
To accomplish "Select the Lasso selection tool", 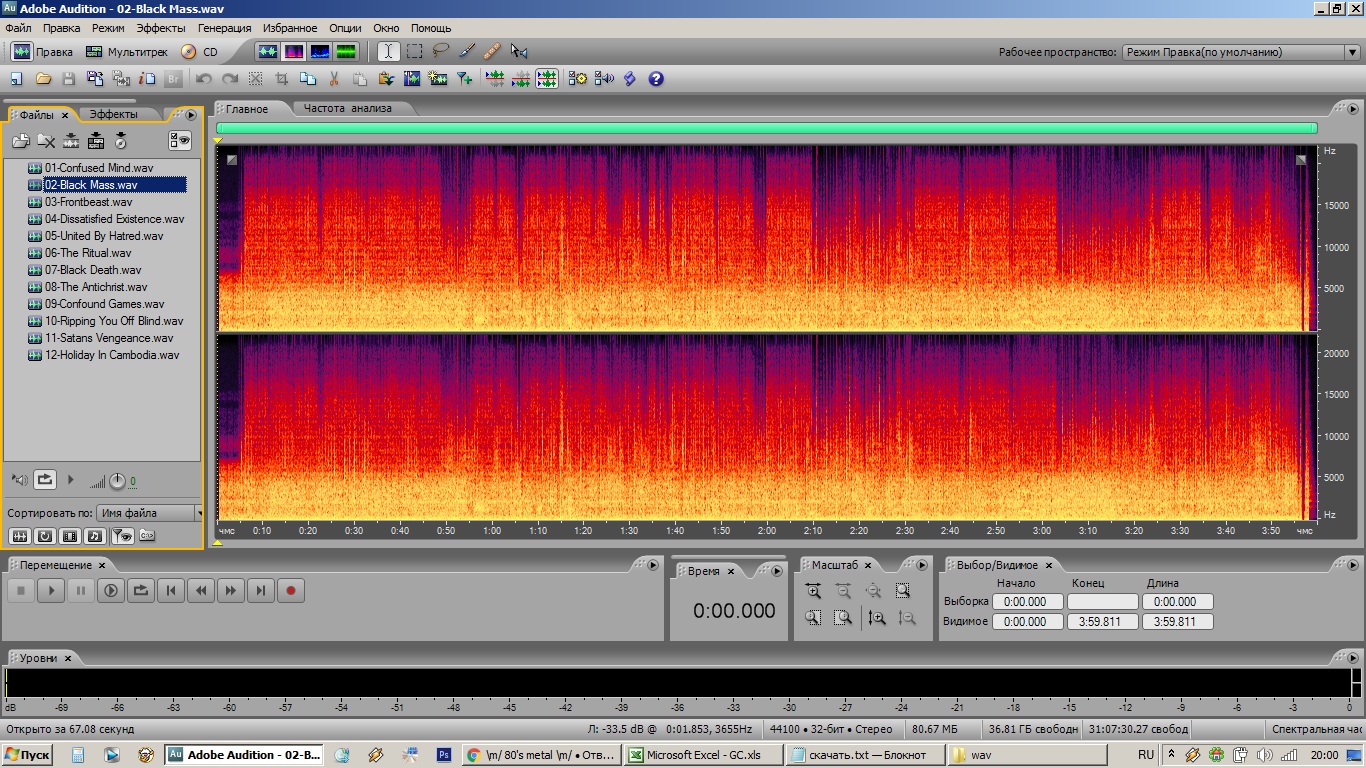I will pos(440,52).
